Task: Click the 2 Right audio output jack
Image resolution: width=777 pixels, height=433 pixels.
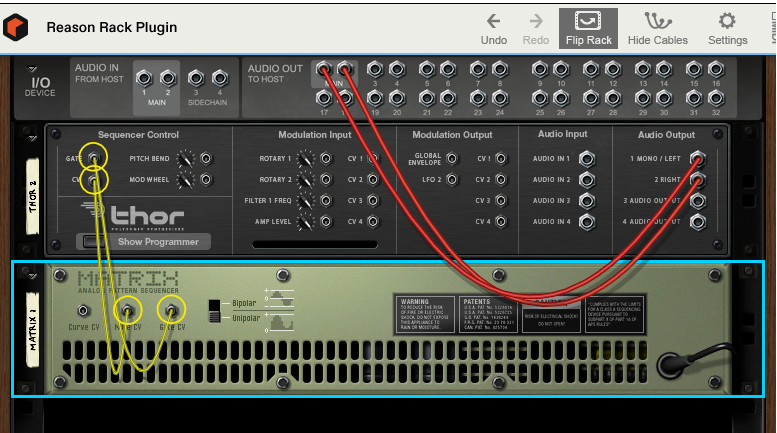Action: (x=698, y=180)
